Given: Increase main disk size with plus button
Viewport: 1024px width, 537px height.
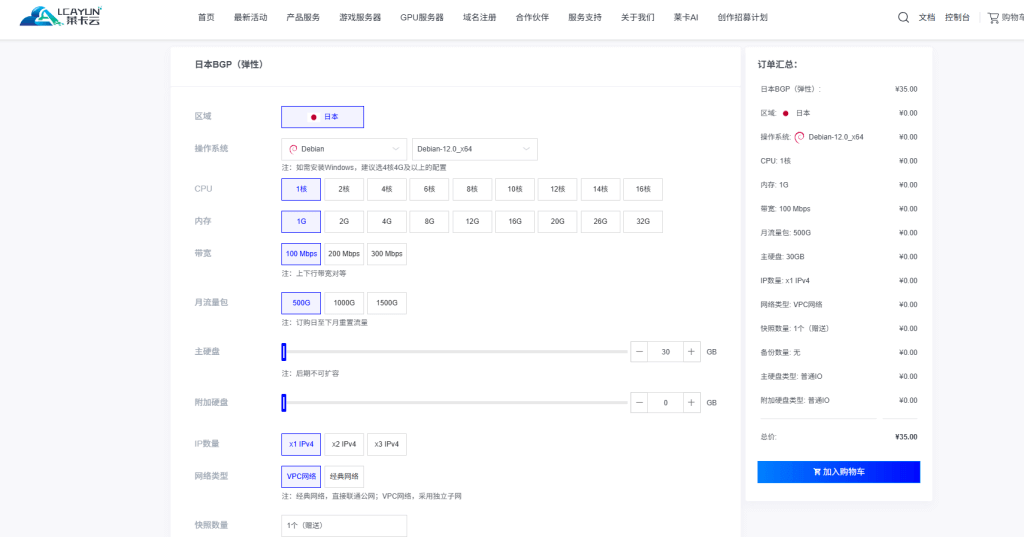Looking at the screenshot, I should (x=691, y=351).
